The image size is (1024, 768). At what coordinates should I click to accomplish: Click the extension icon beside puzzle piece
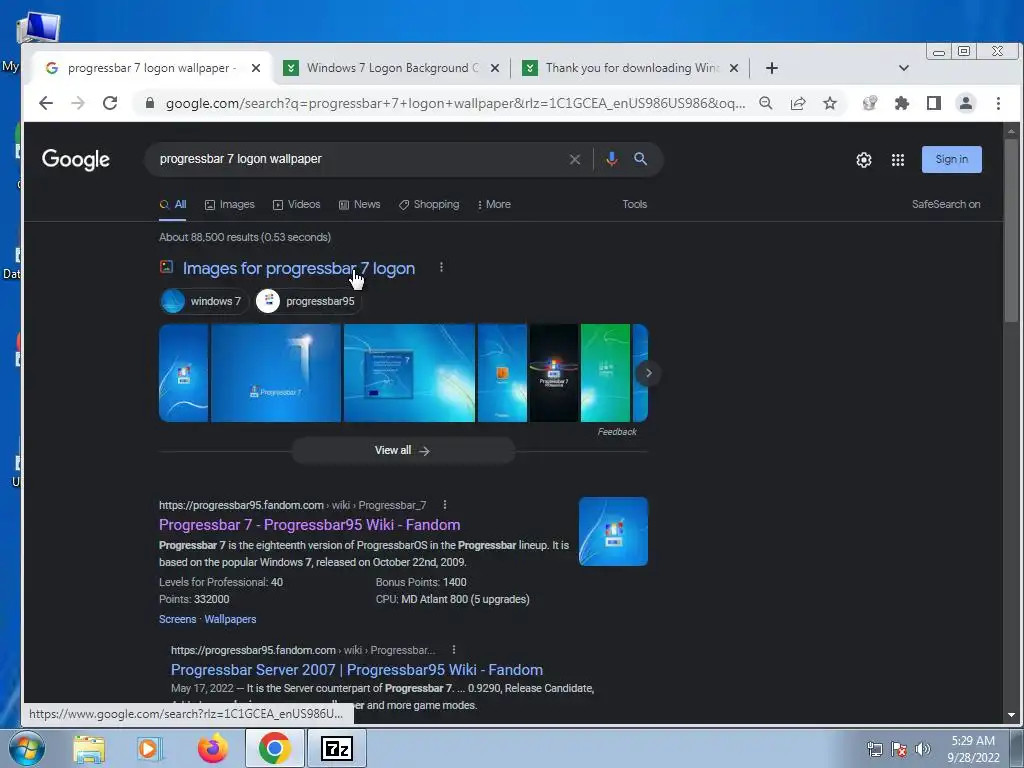(869, 103)
